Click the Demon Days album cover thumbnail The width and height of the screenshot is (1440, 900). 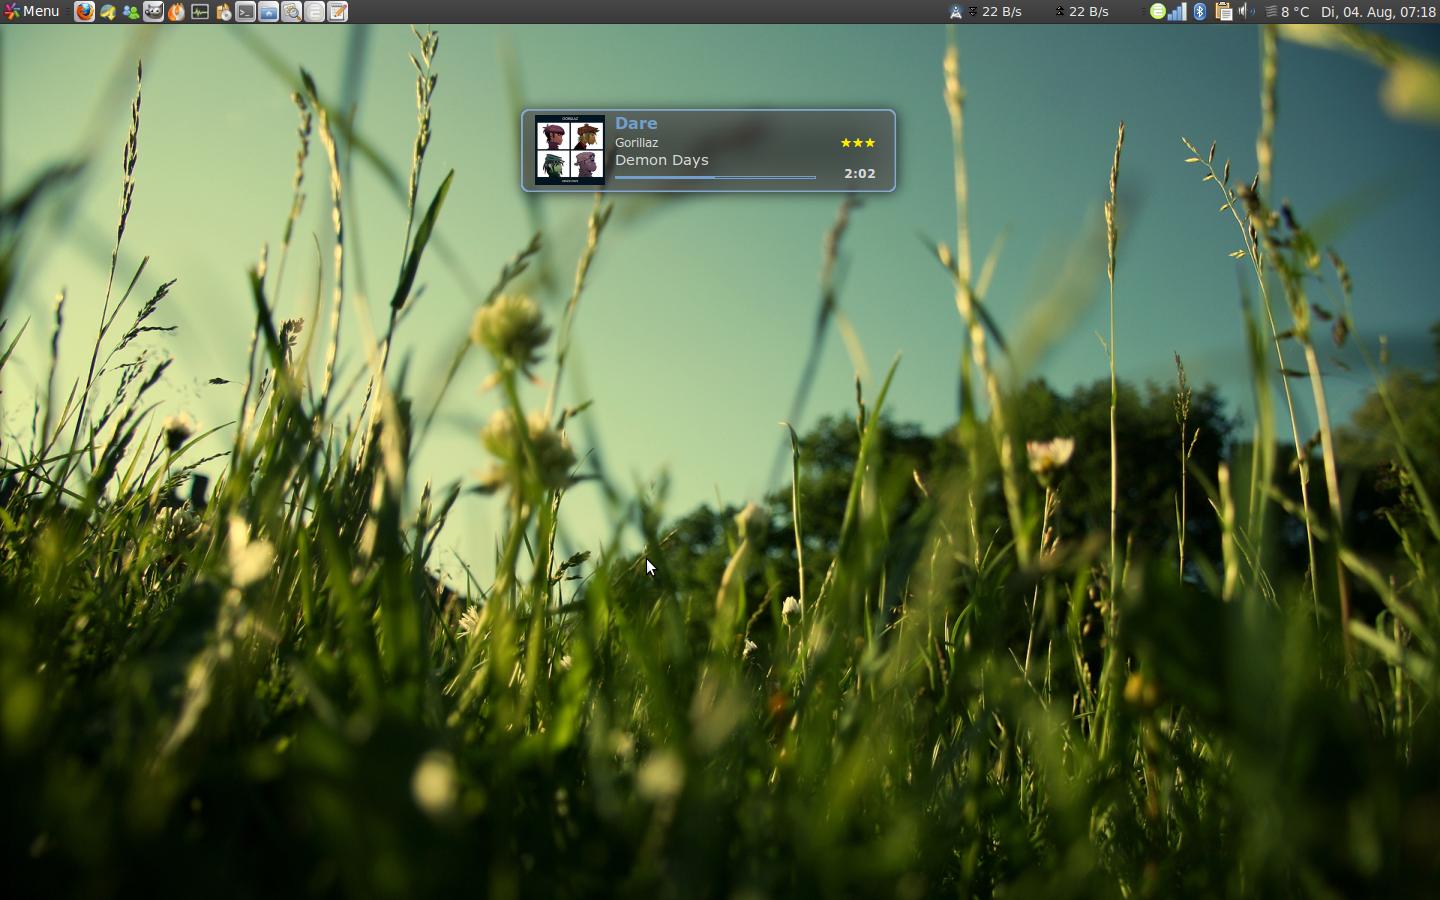click(570, 150)
